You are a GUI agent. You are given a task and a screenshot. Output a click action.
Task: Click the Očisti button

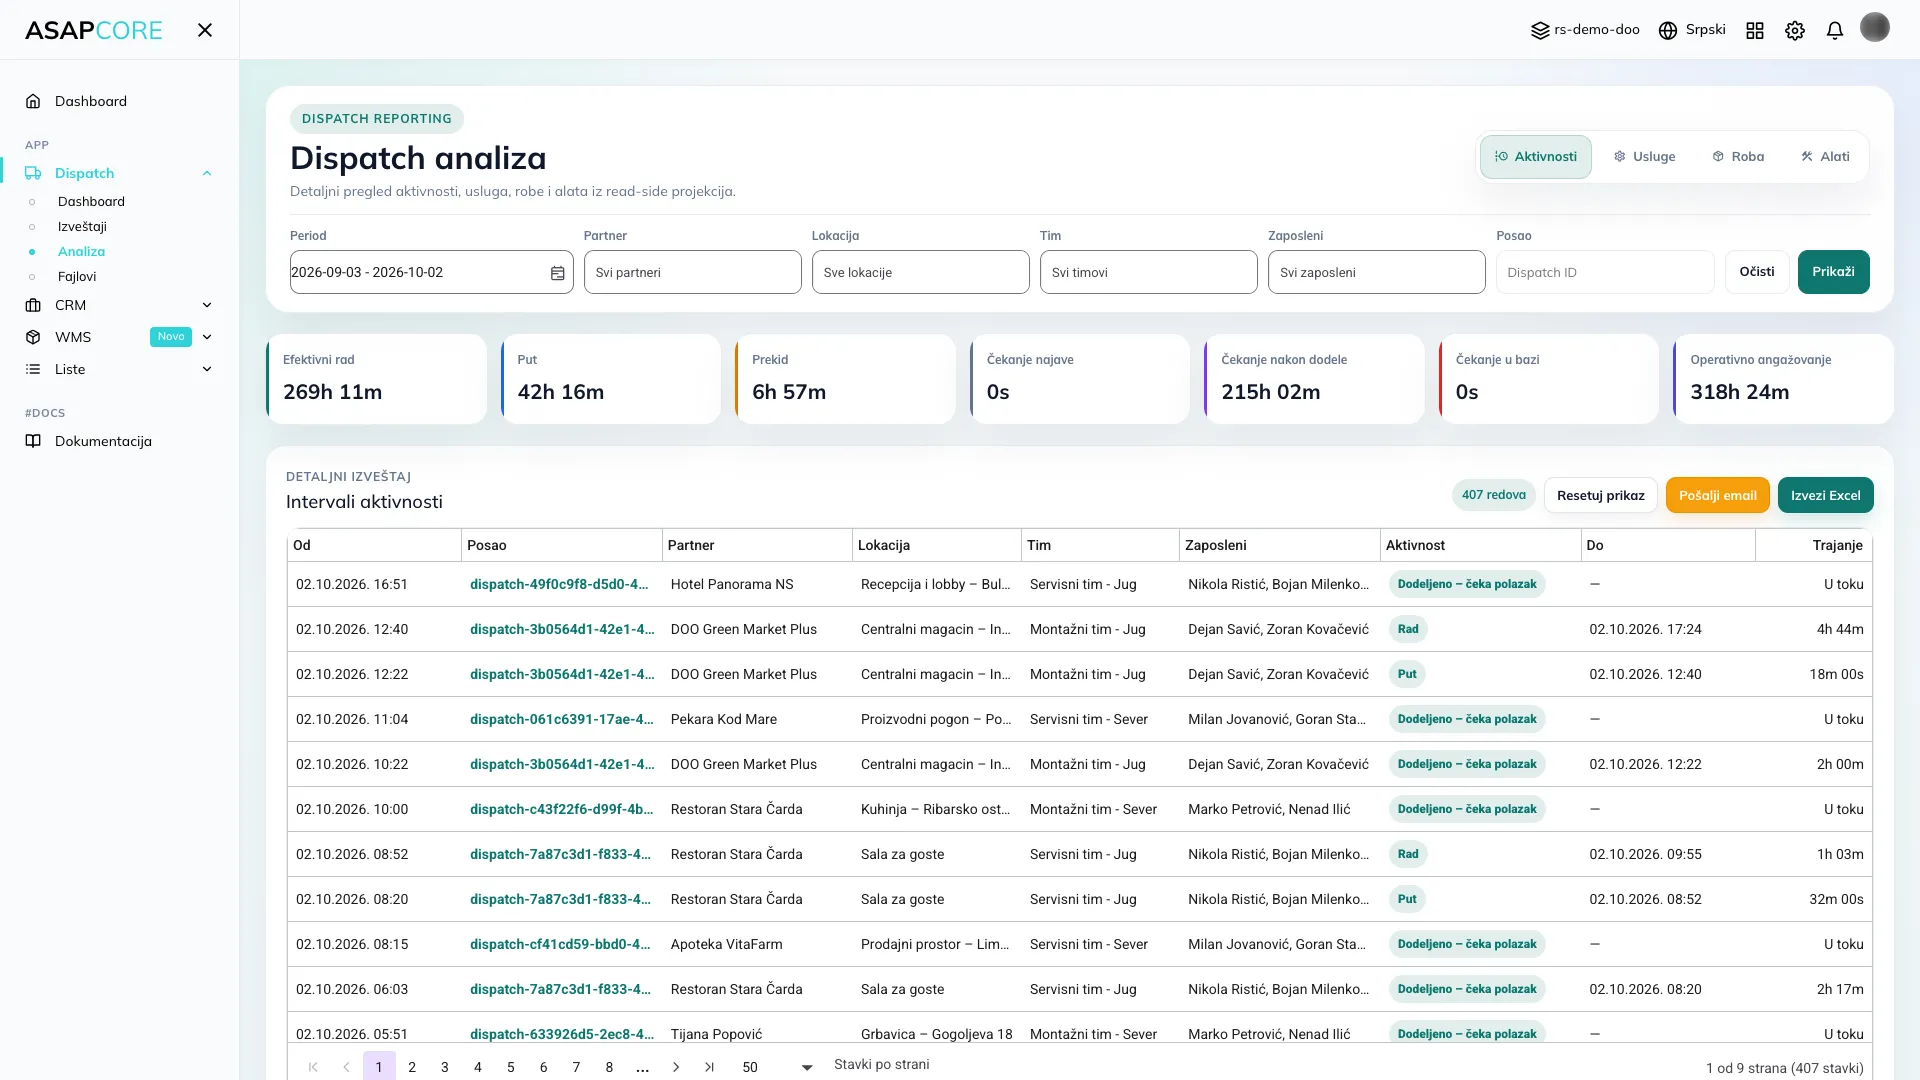[1756, 272]
